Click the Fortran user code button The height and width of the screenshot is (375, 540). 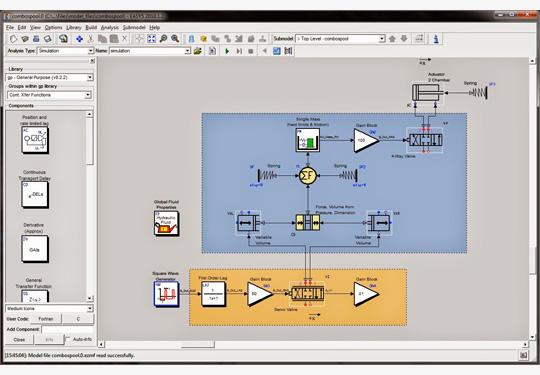46,319
